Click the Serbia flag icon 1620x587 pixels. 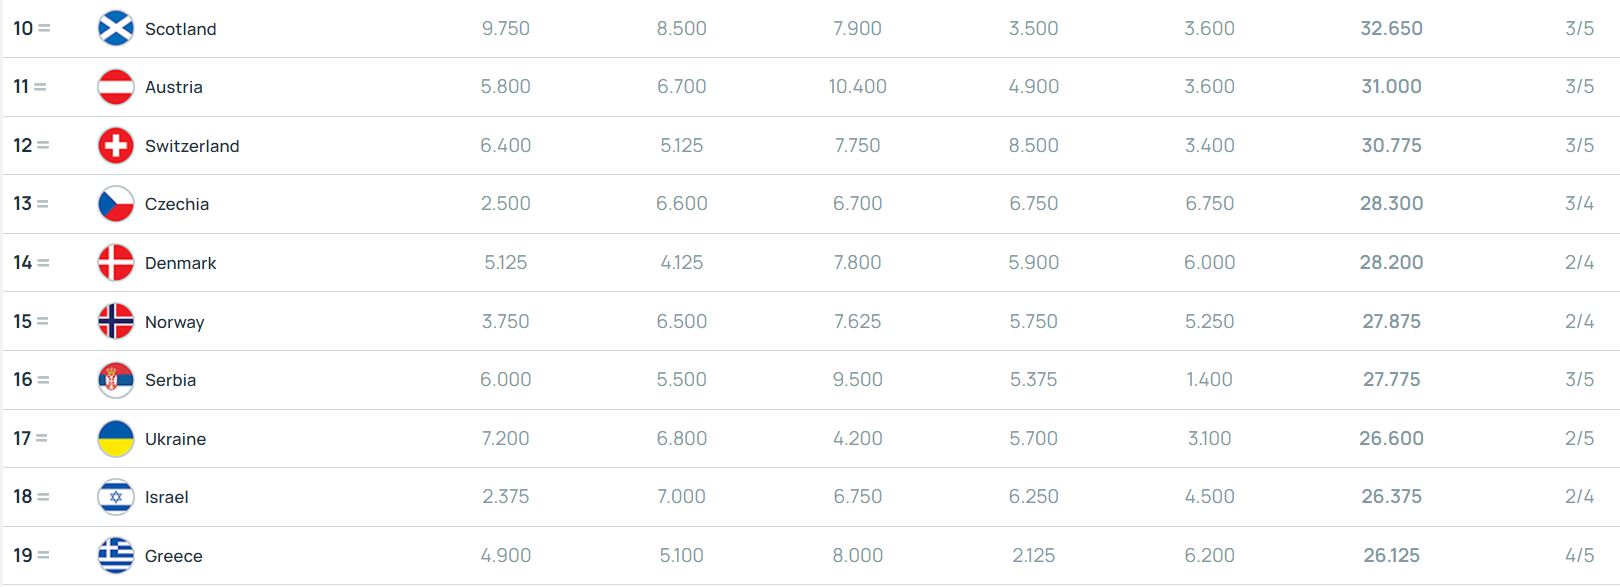(116, 380)
